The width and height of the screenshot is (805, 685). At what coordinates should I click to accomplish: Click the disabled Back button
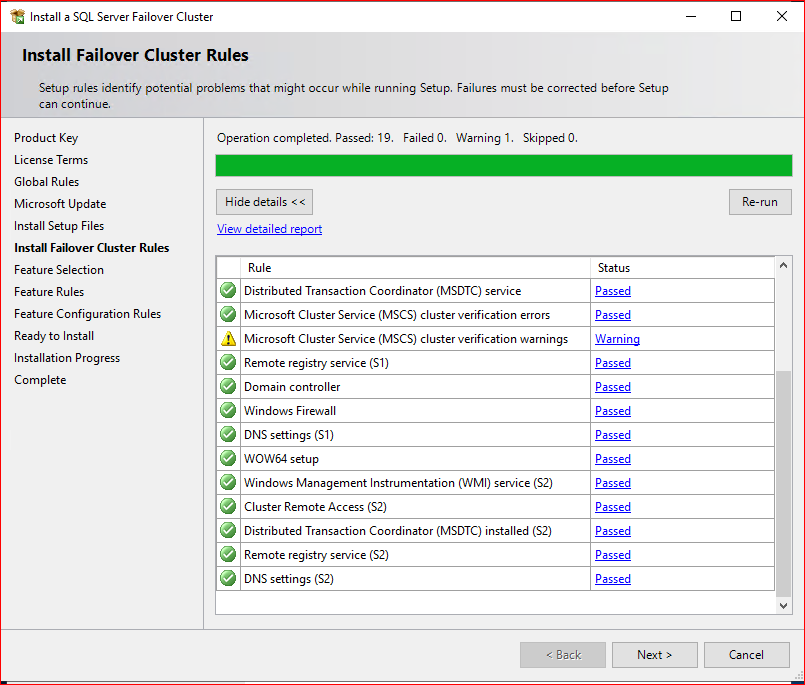563,655
